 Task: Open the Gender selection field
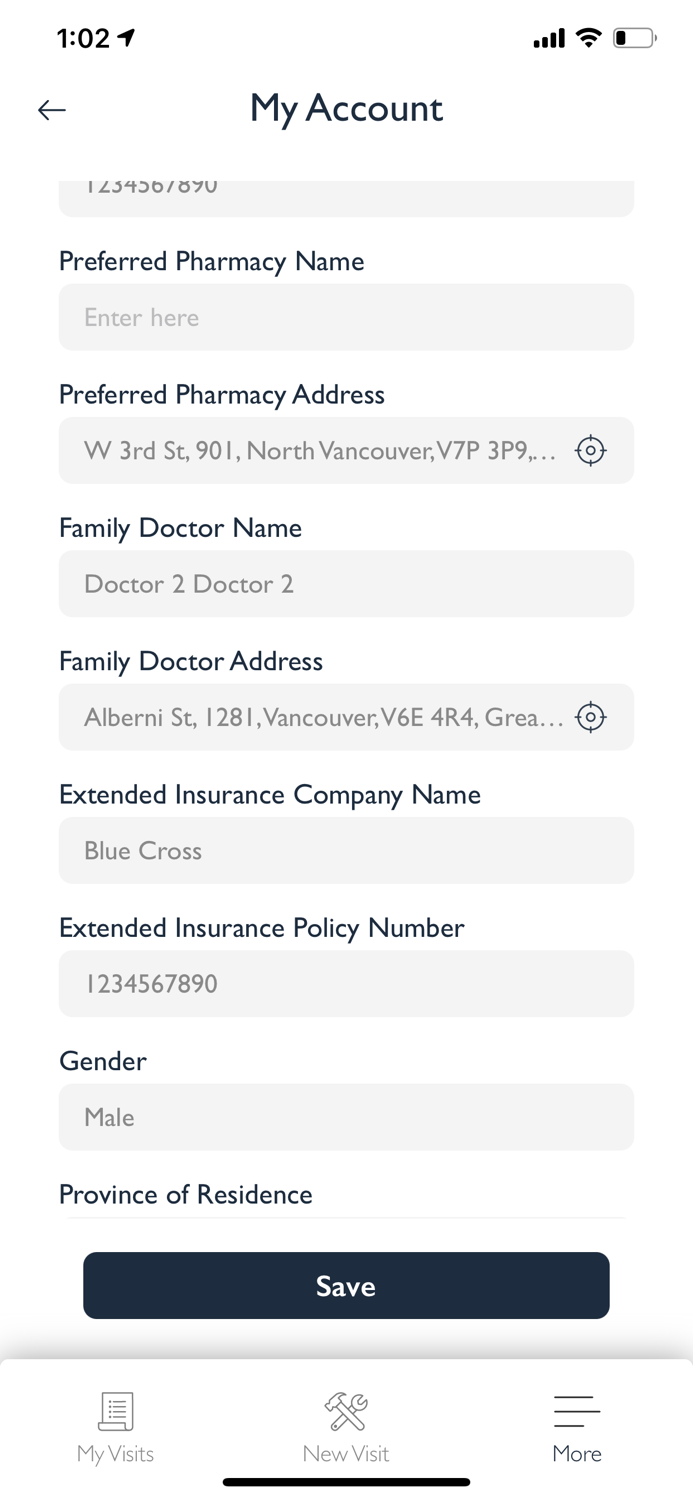[x=346, y=1117]
